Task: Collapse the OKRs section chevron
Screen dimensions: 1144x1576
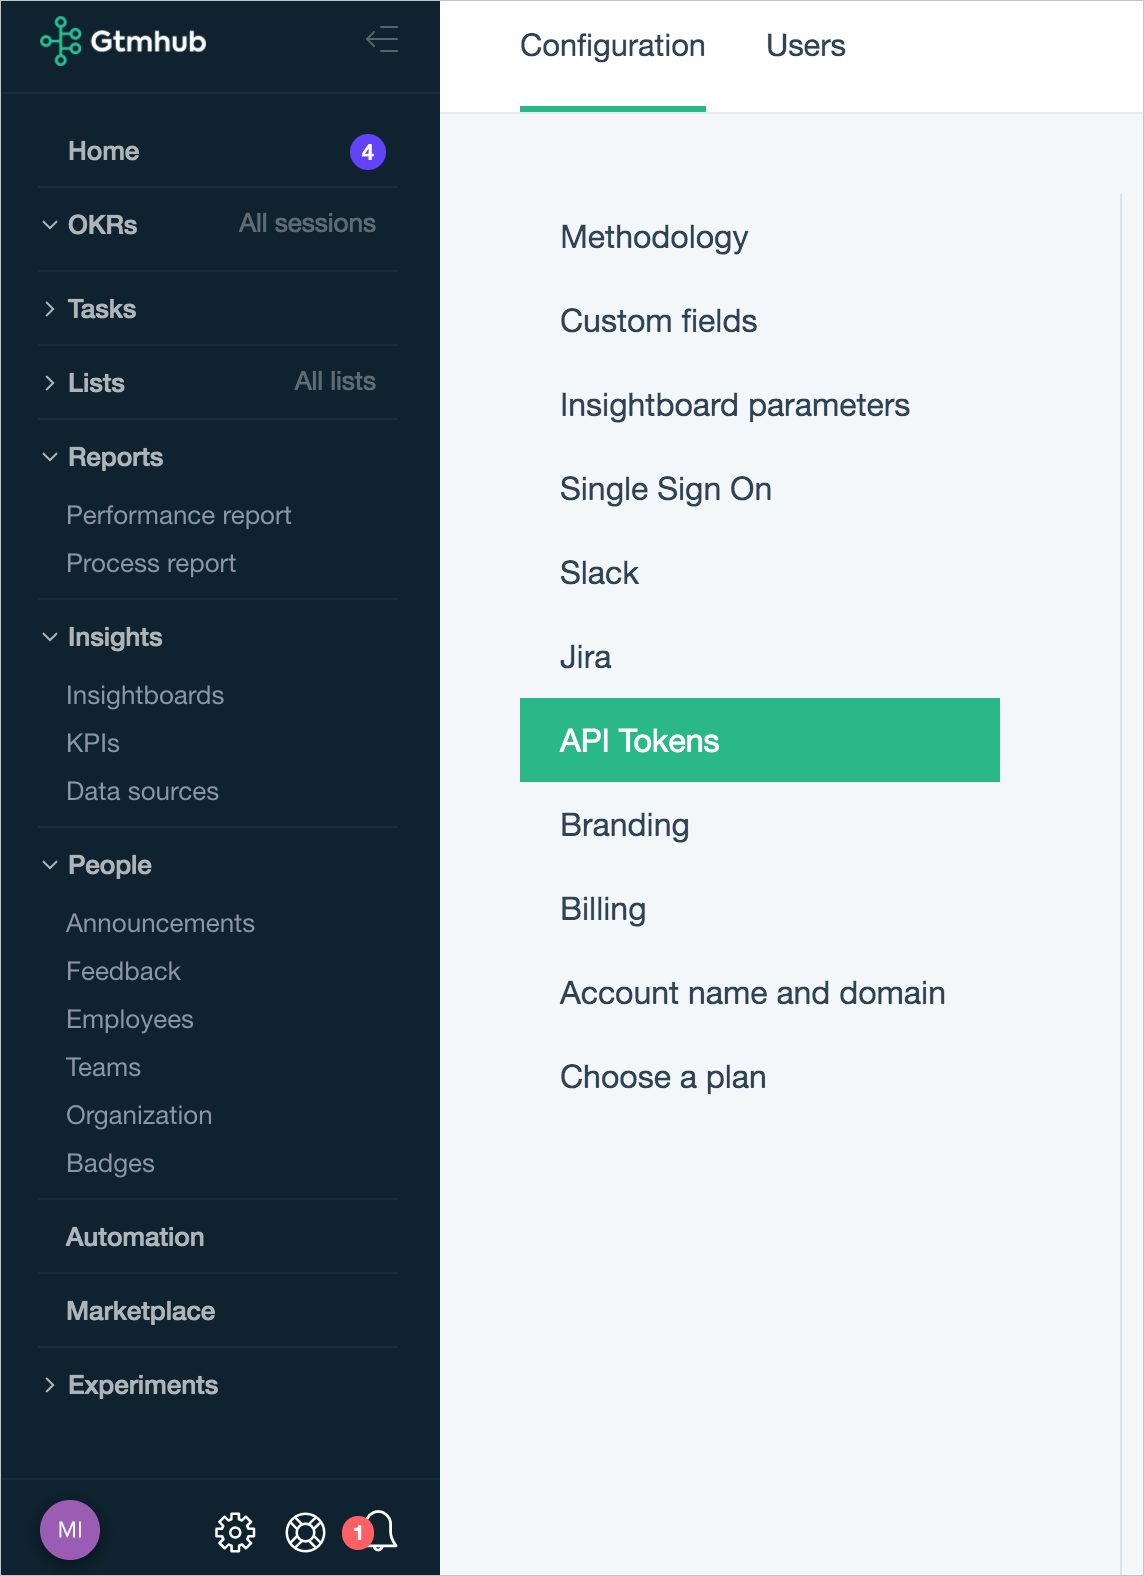Action: (x=49, y=225)
